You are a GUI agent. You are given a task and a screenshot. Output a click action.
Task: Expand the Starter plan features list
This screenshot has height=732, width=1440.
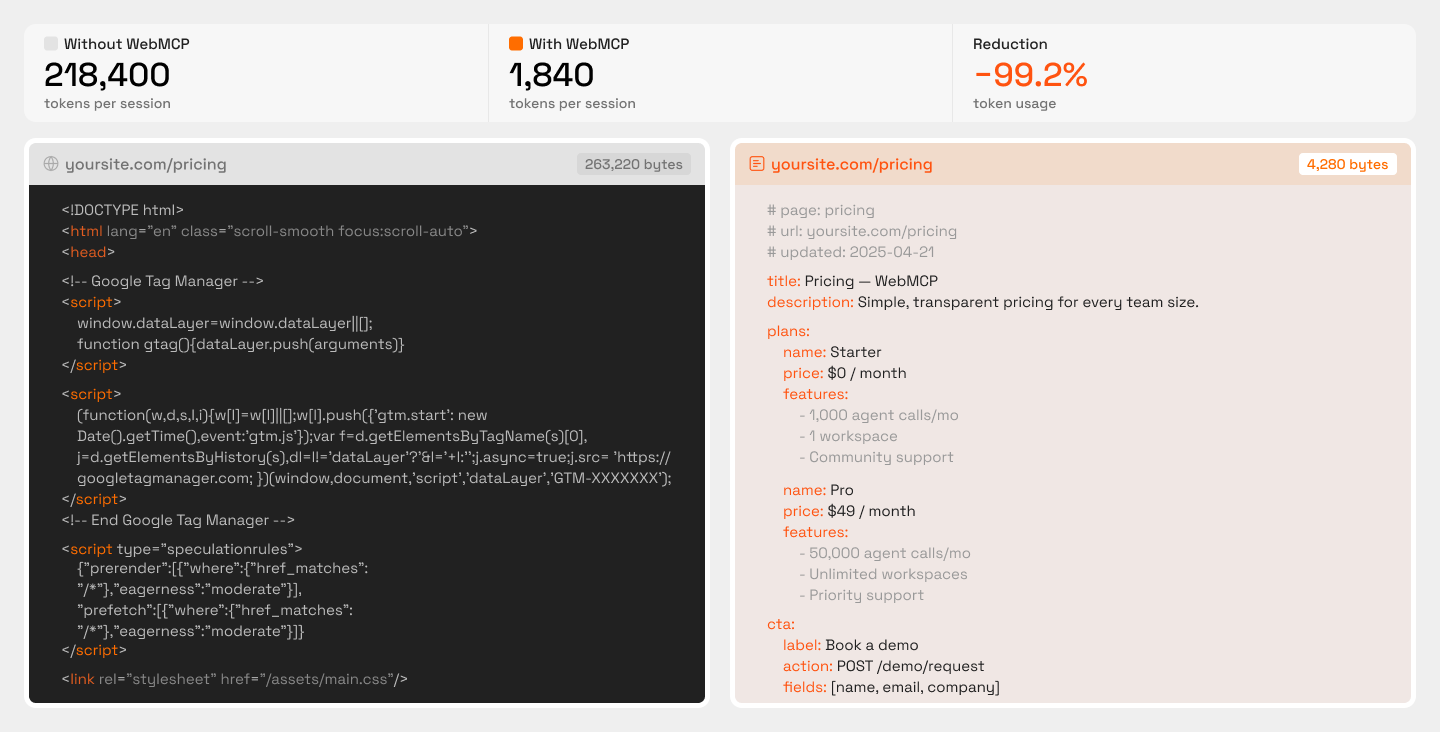click(815, 393)
